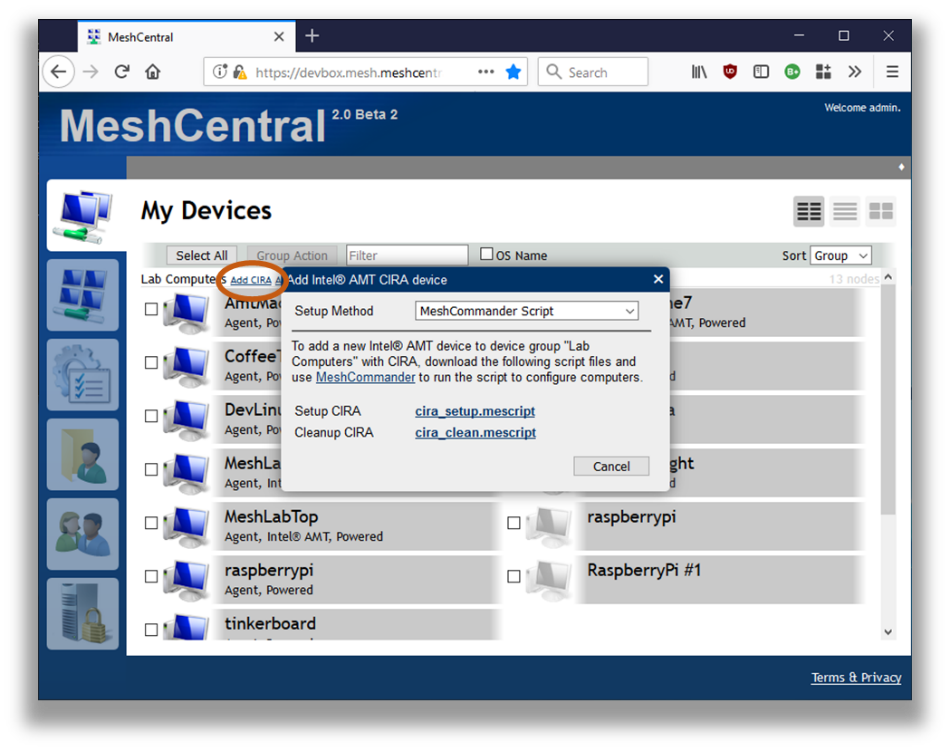
Task: Download cira_setup.mescript file
Action: tap(475, 411)
